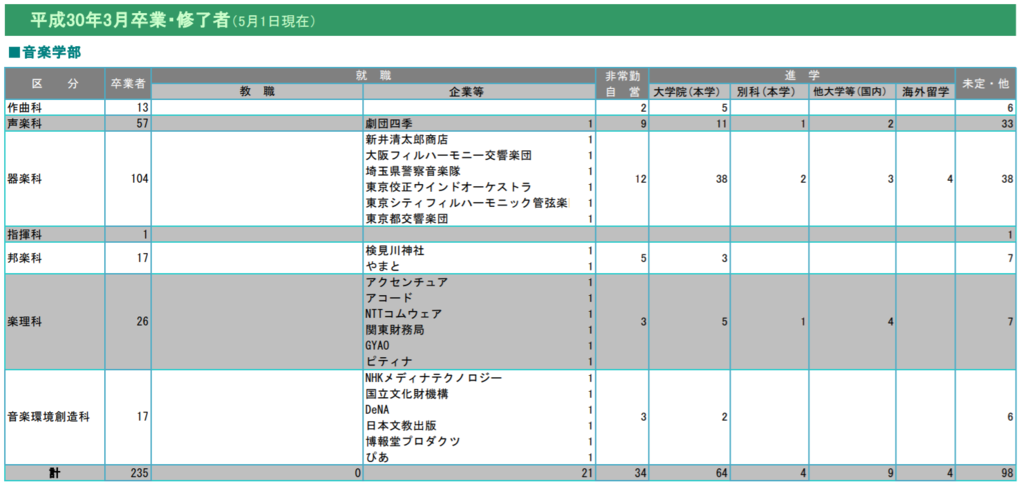1024x491 pixels.
Task: Click the company entry 劇団四季
Action: [389, 123]
